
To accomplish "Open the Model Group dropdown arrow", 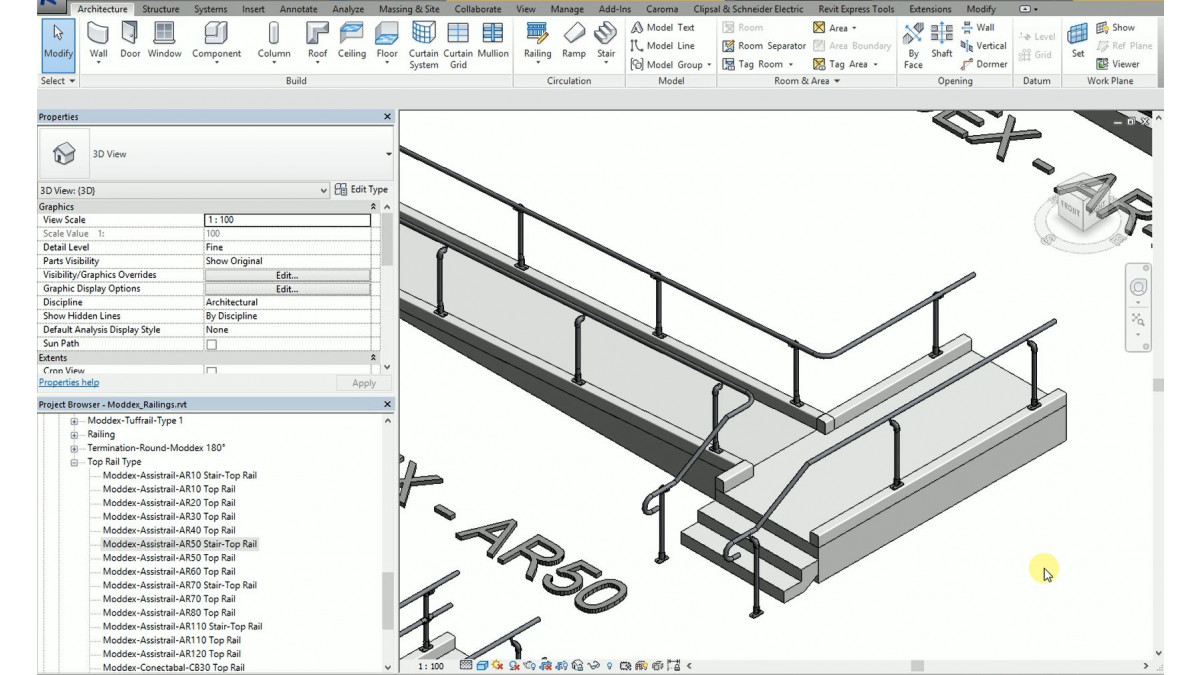I will [709, 65].
